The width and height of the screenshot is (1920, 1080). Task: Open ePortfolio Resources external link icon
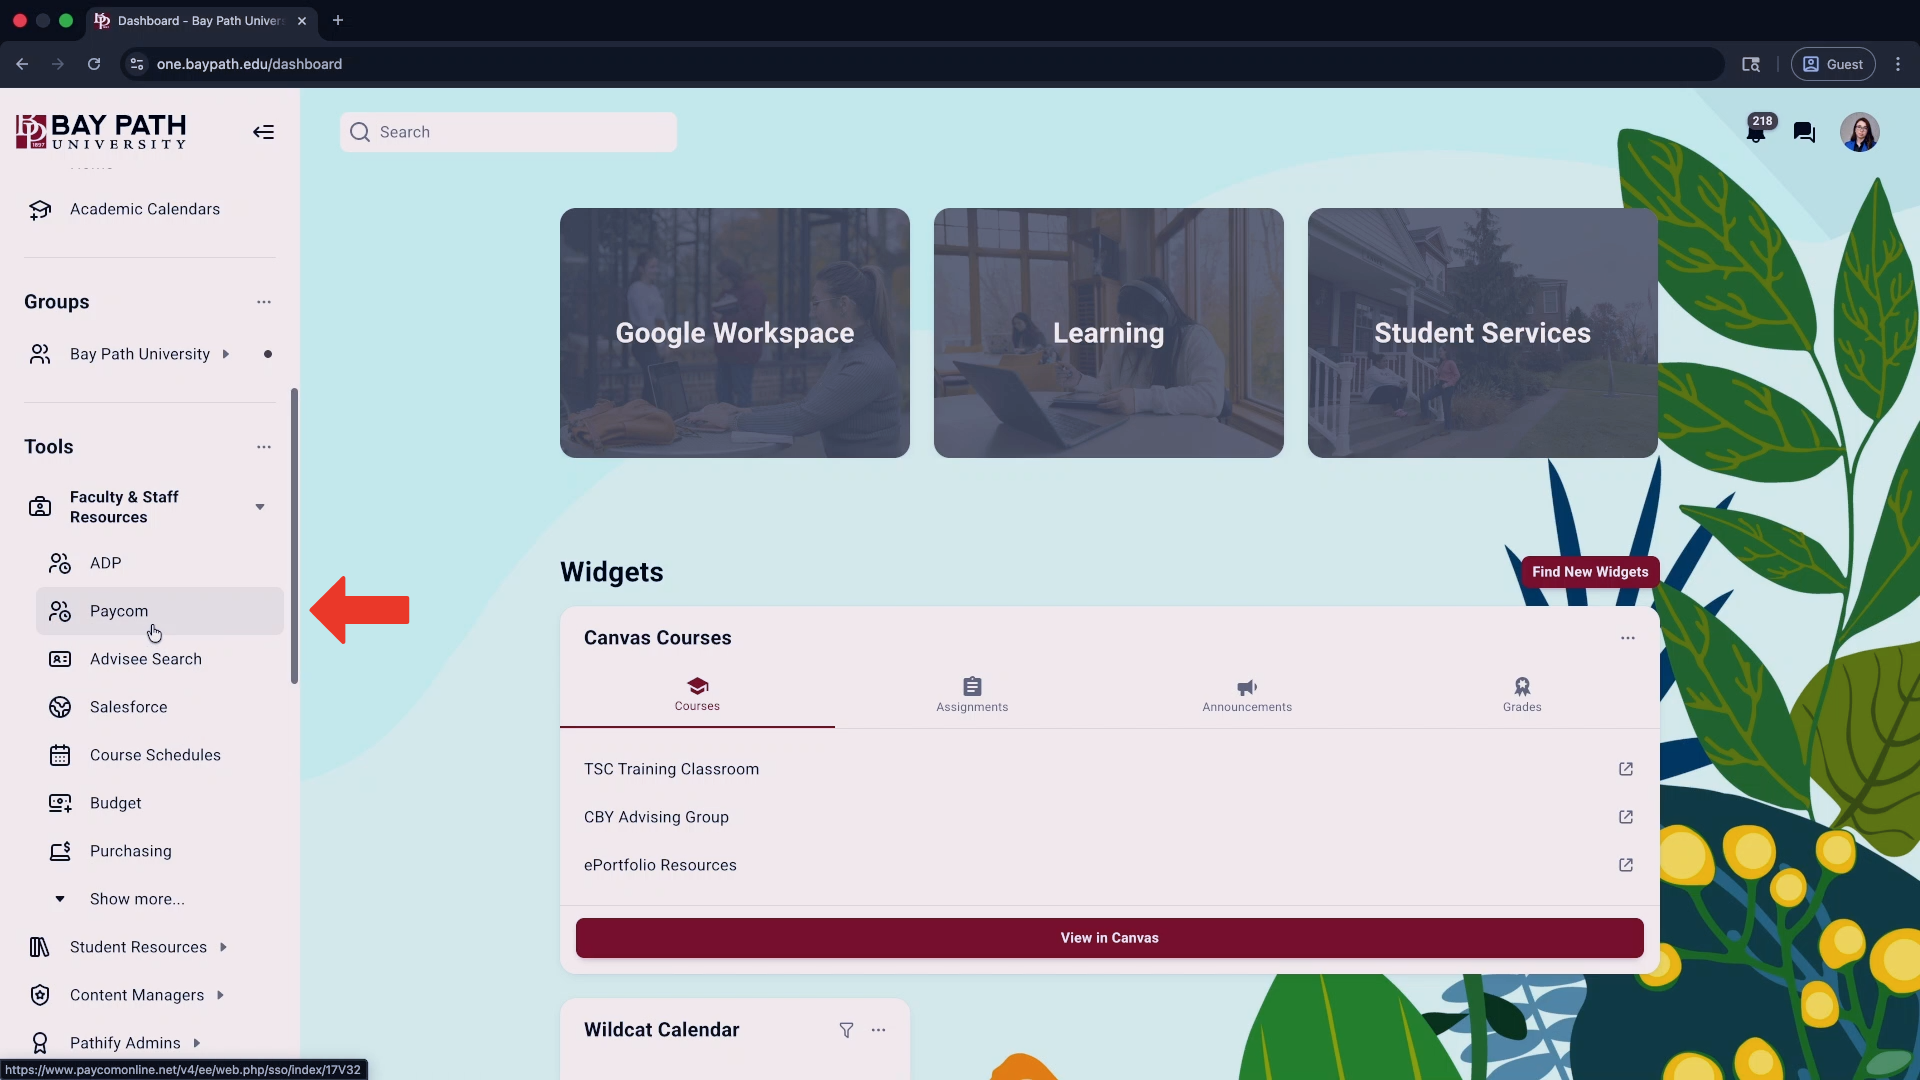tap(1626, 865)
